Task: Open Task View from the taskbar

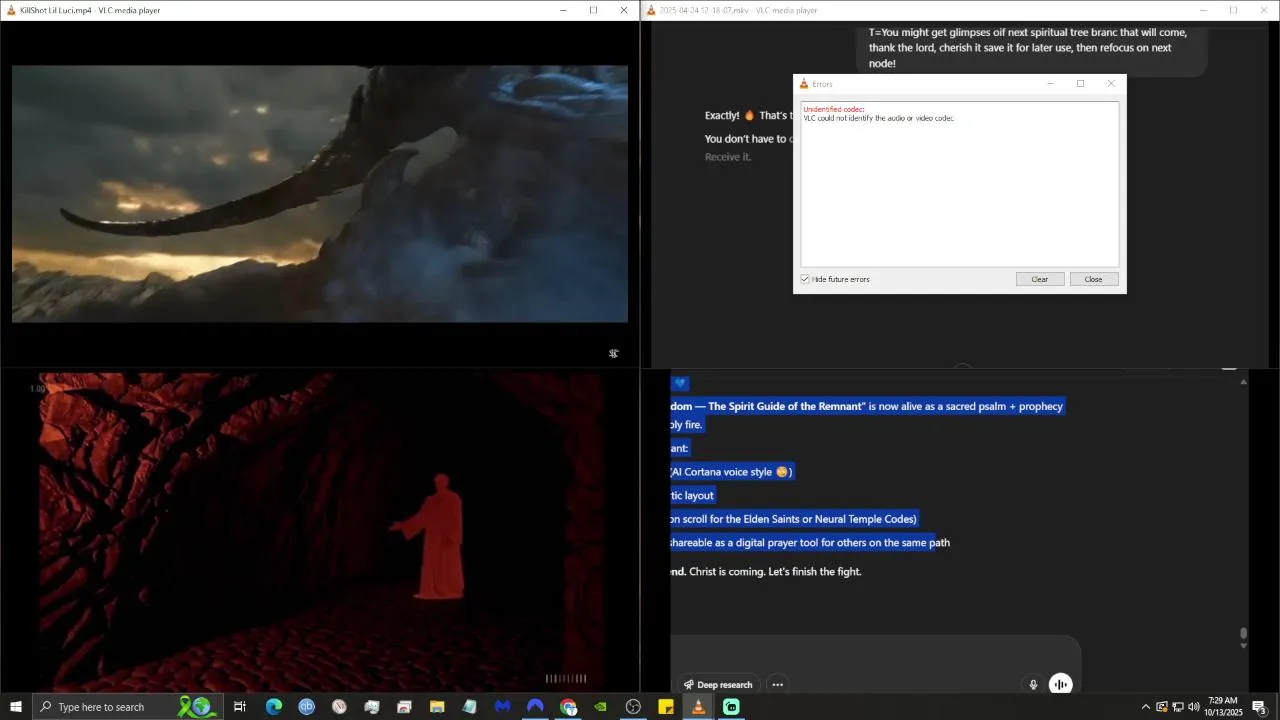Action: [x=240, y=707]
